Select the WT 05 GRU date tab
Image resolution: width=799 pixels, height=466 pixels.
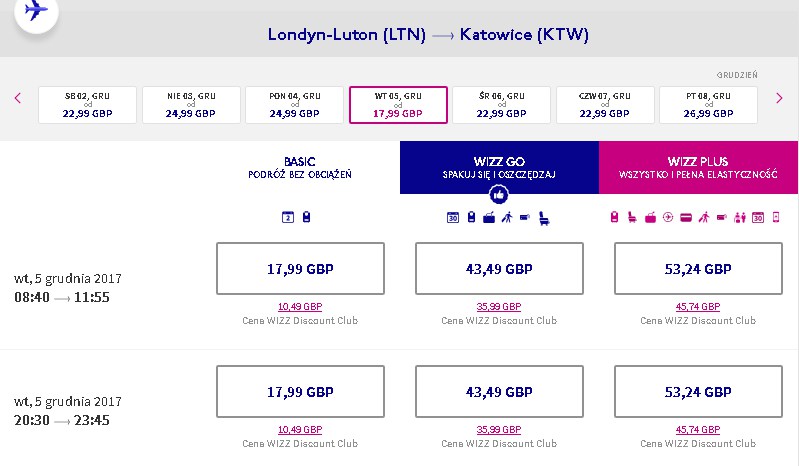point(398,105)
